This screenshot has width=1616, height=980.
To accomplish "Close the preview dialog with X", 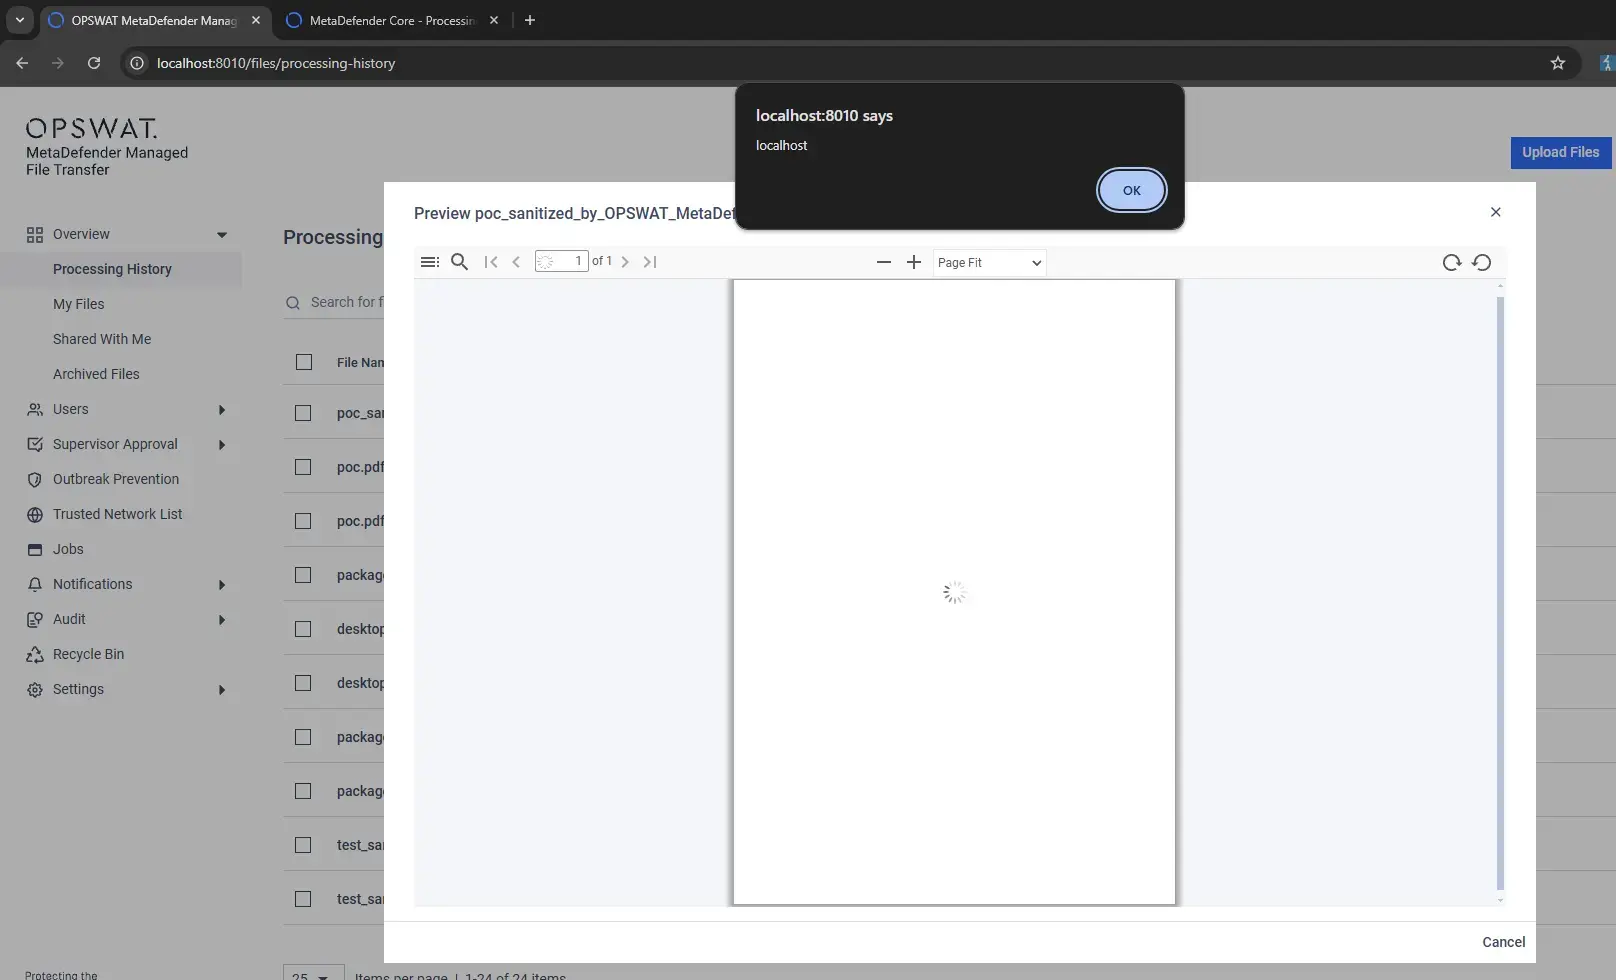I will tap(1495, 212).
